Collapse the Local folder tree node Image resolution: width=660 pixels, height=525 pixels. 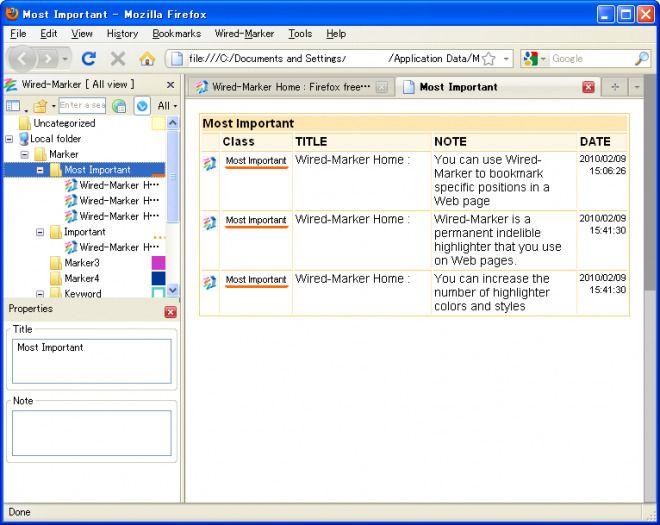click(x=9, y=139)
